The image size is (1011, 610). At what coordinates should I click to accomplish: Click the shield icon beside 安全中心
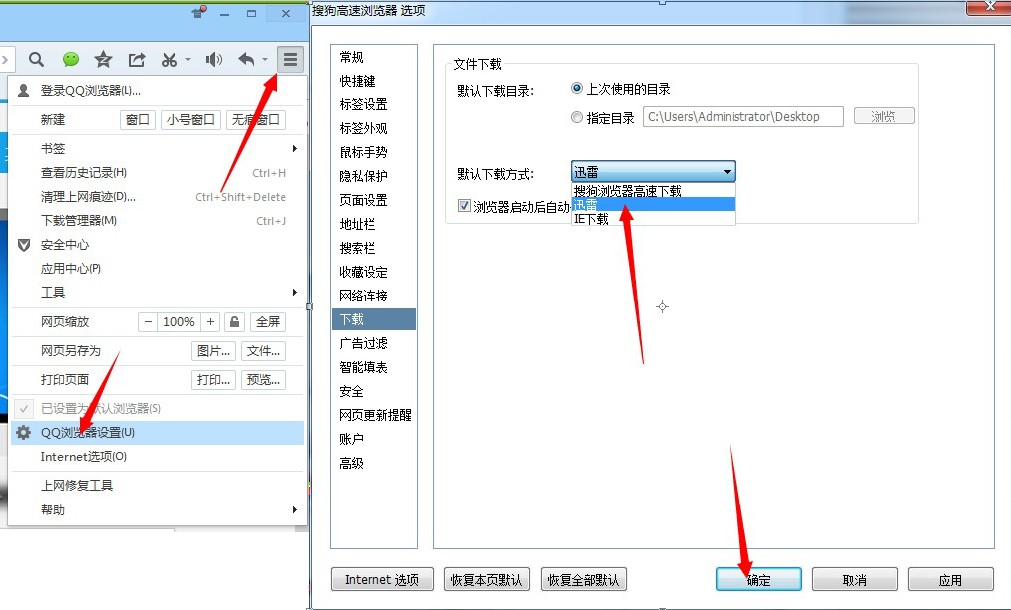click(24, 245)
